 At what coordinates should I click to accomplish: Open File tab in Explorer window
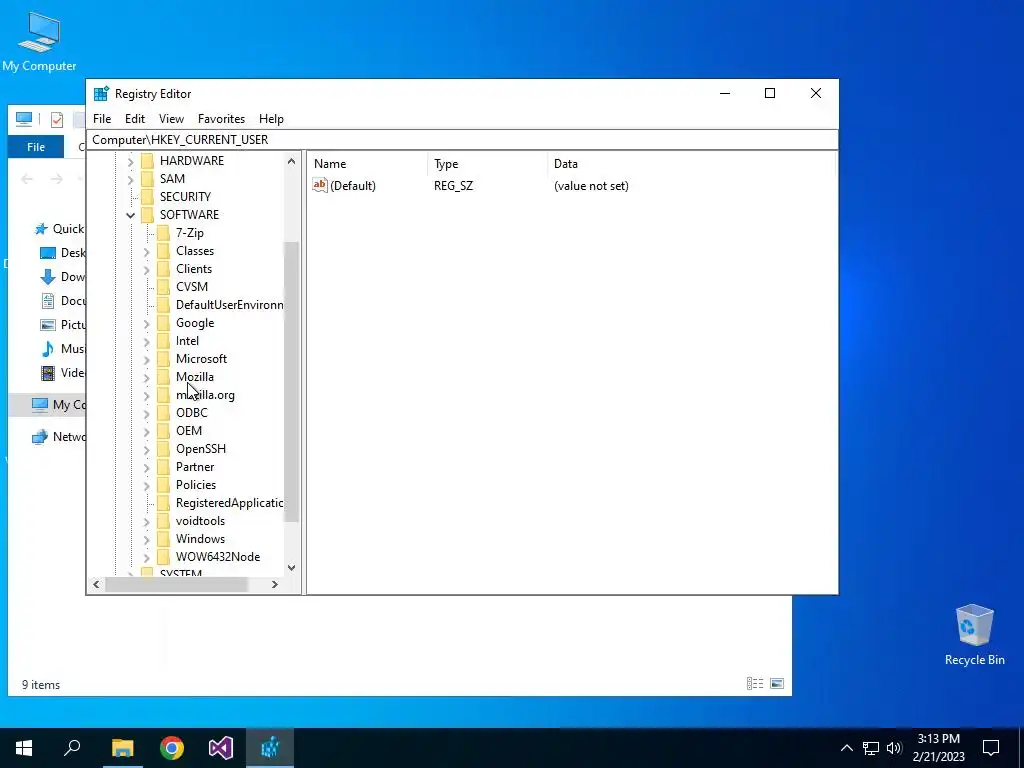36,147
